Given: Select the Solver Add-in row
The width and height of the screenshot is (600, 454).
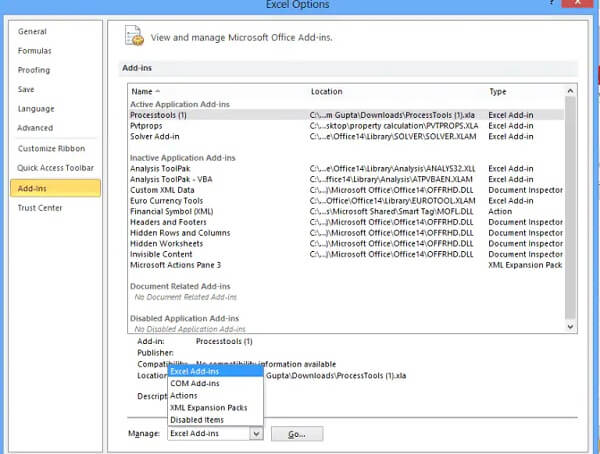Looking at the screenshot, I should [346, 136].
